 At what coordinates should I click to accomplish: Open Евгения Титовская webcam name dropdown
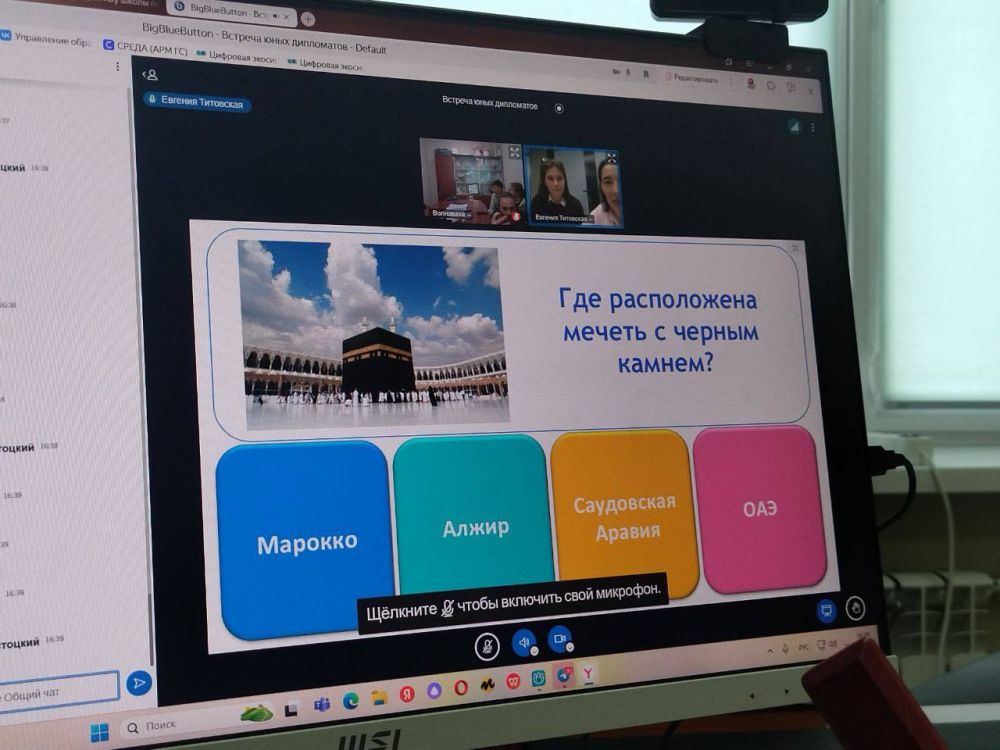click(x=564, y=218)
